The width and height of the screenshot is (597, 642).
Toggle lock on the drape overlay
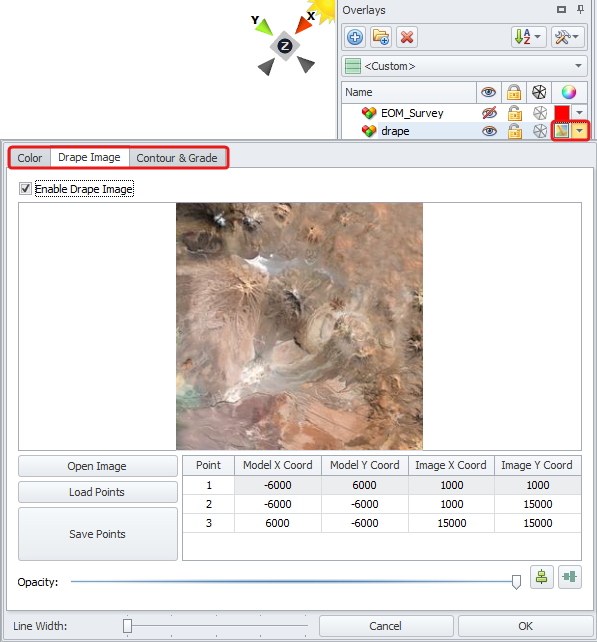(515, 131)
